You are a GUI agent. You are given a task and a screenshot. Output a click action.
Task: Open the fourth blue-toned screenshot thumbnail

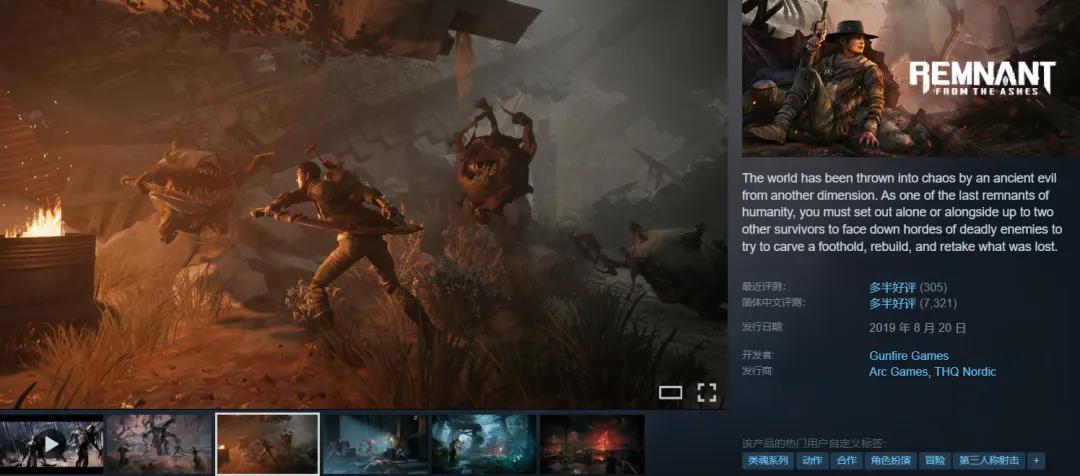pos(375,444)
